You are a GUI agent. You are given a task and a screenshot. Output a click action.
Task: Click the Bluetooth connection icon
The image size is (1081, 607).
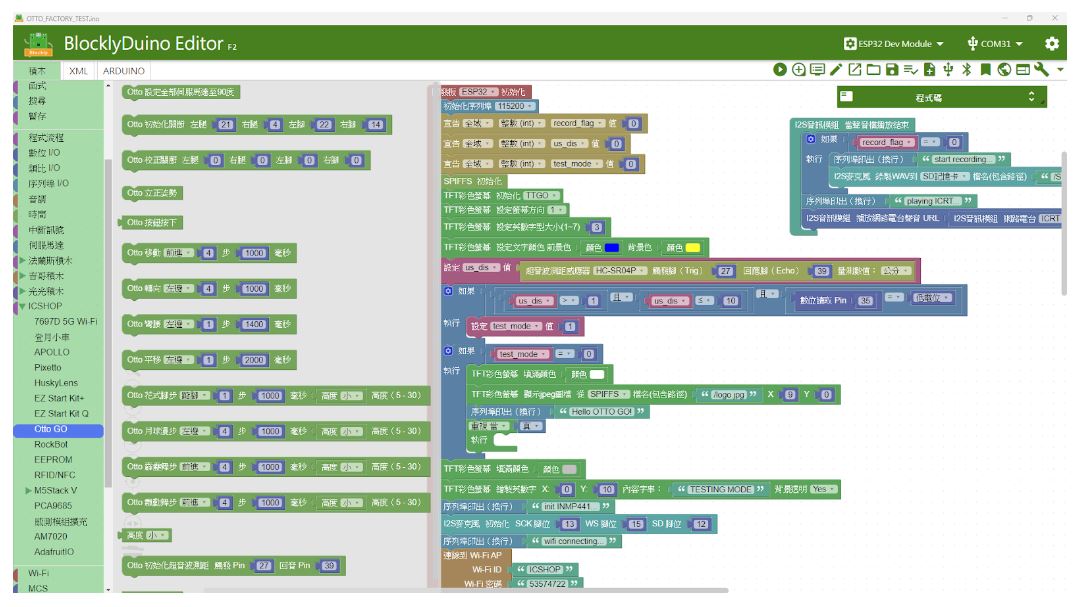[965, 68]
